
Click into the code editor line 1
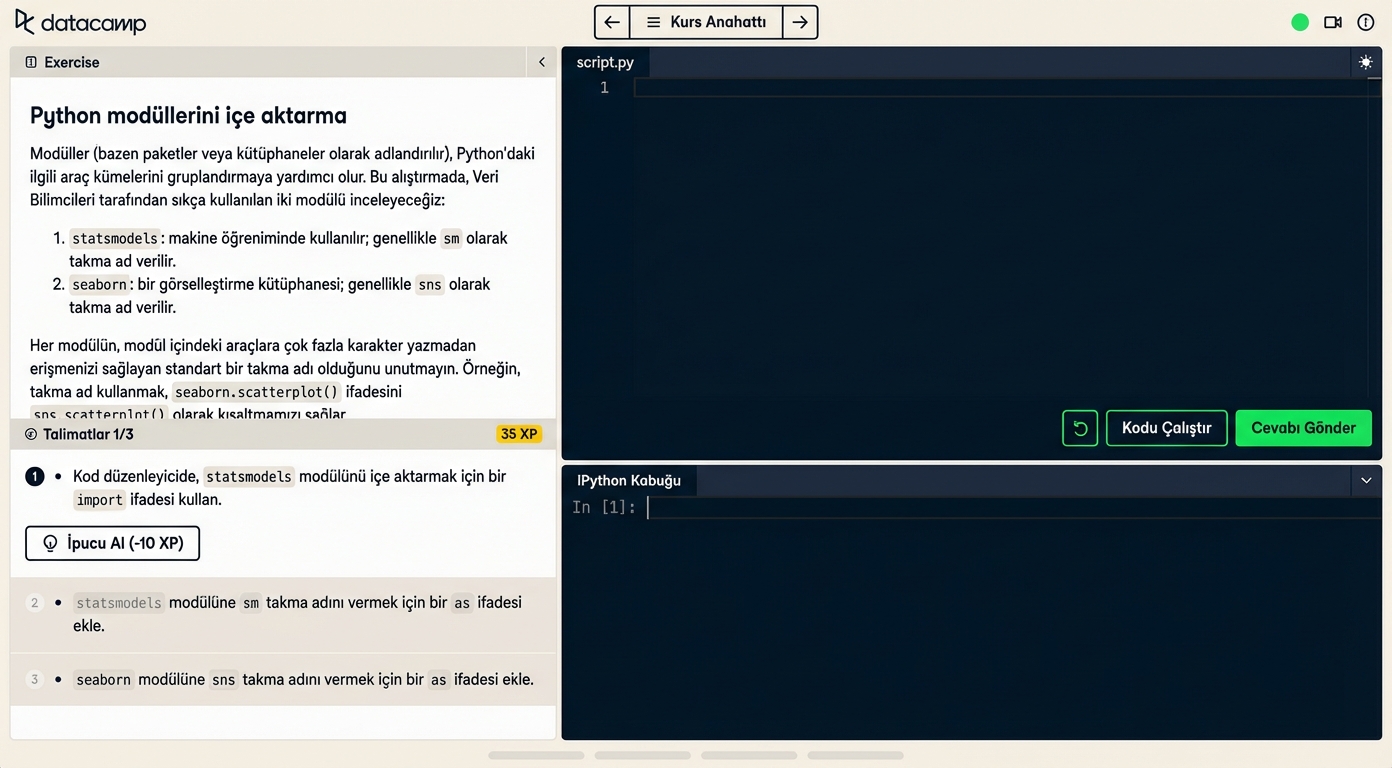tap(1000, 88)
